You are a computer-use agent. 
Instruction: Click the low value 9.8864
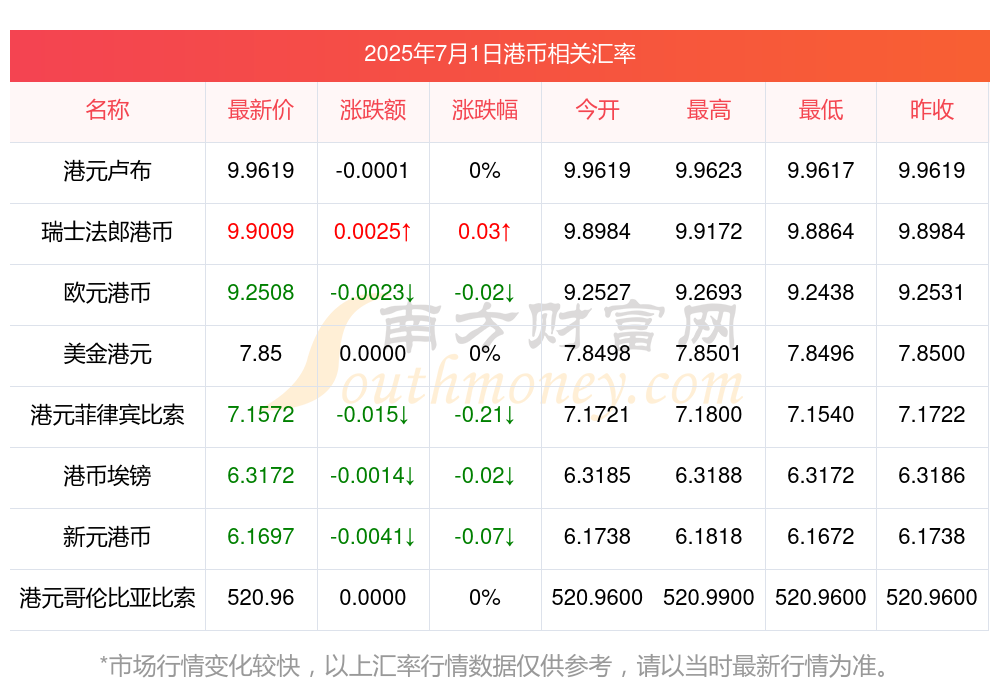(x=821, y=231)
